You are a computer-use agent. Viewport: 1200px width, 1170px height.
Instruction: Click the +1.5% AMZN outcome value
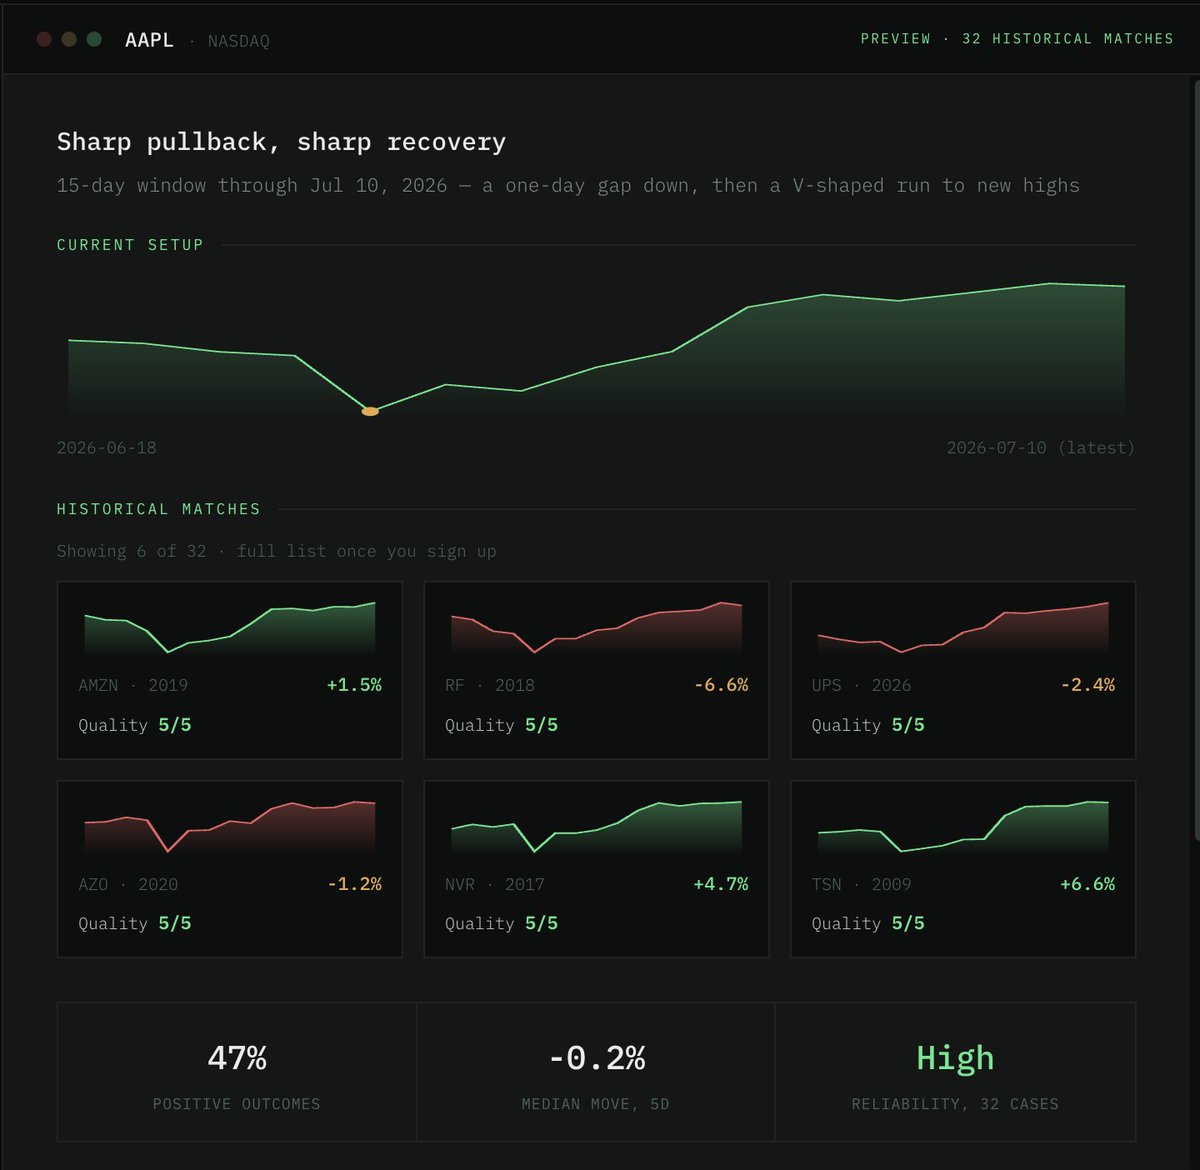tap(354, 685)
